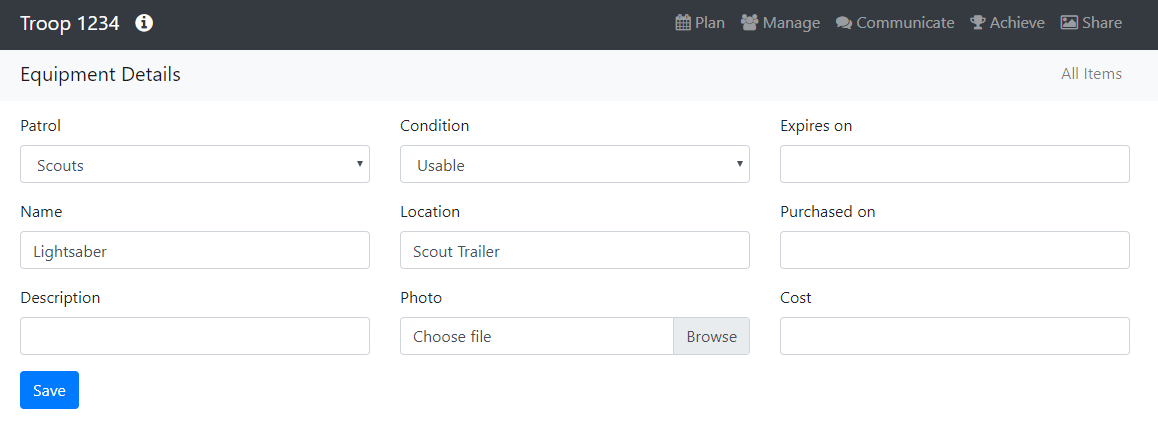This screenshot has height=433, width=1158.
Task: Click into the Location field with Scout Trailer
Action: (575, 251)
